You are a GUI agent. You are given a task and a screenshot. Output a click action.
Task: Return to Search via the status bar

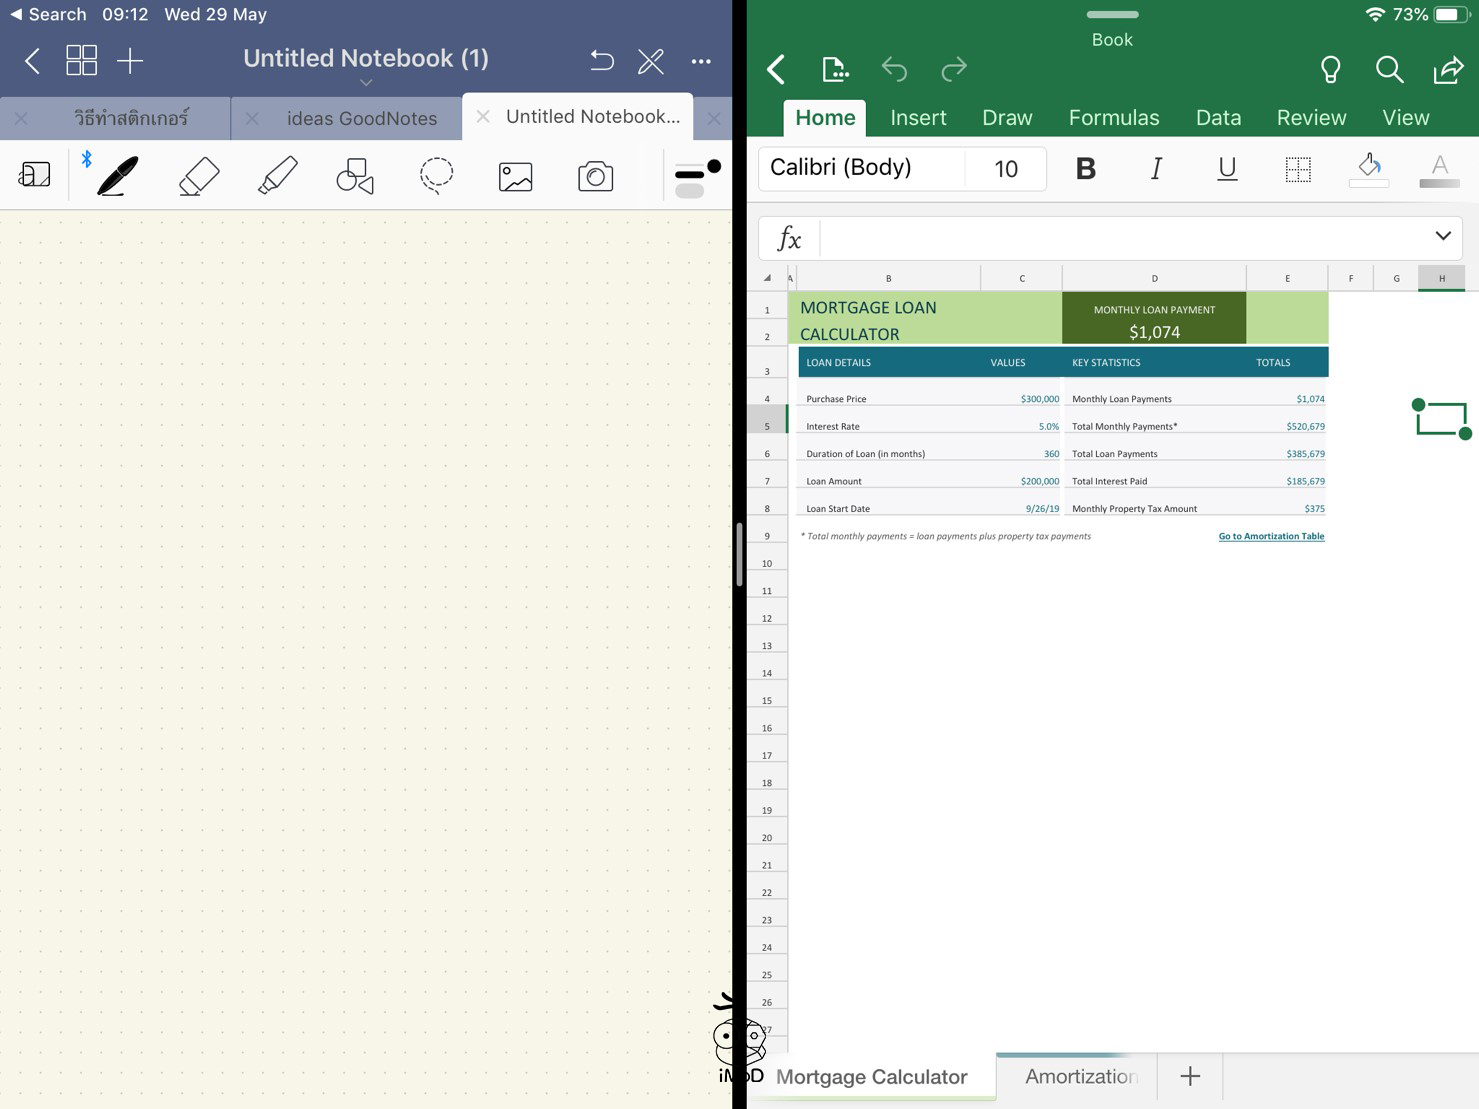47,14
